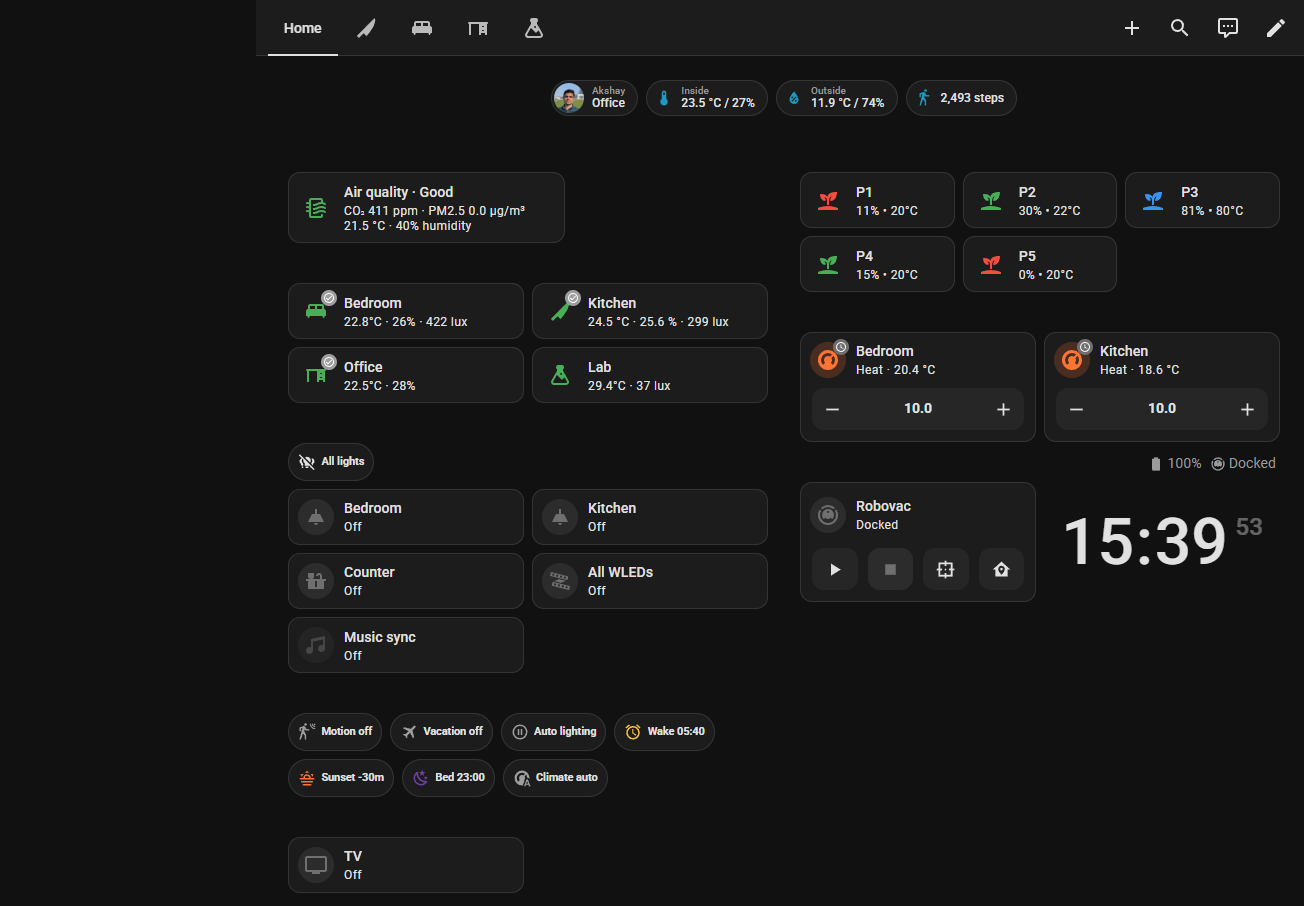
Task: Open the 2,493 steps chip
Action: pyautogui.click(x=961, y=98)
